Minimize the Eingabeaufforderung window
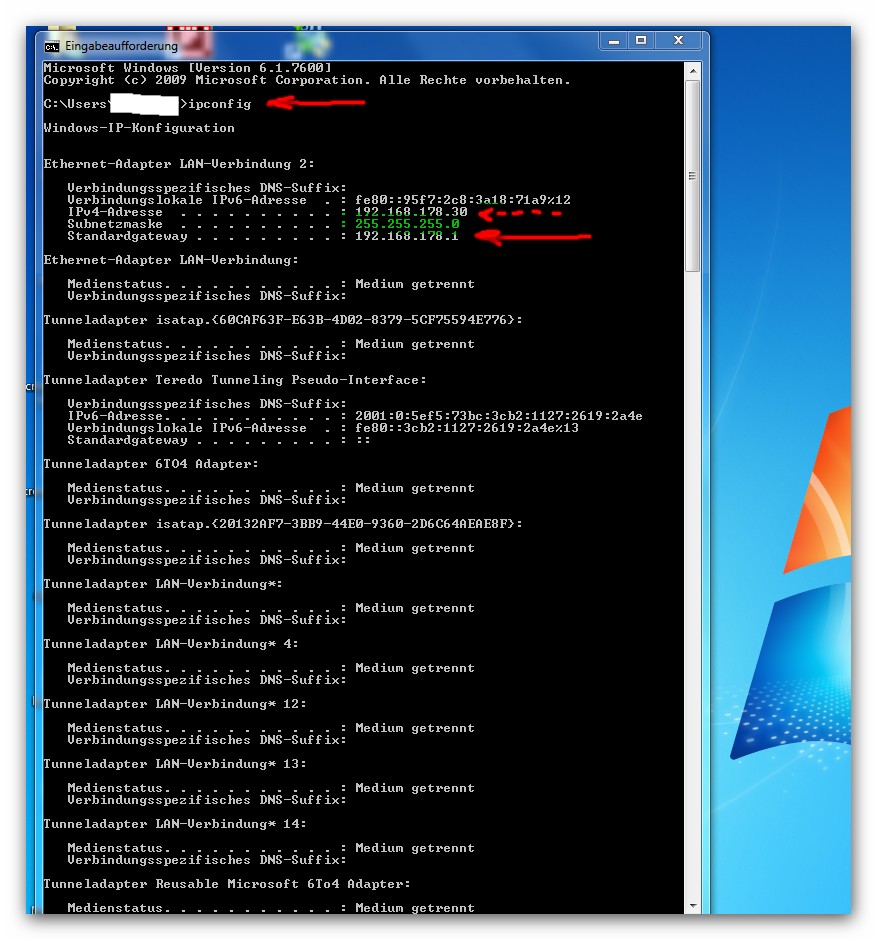The width and height of the screenshot is (877, 940). click(613, 41)
